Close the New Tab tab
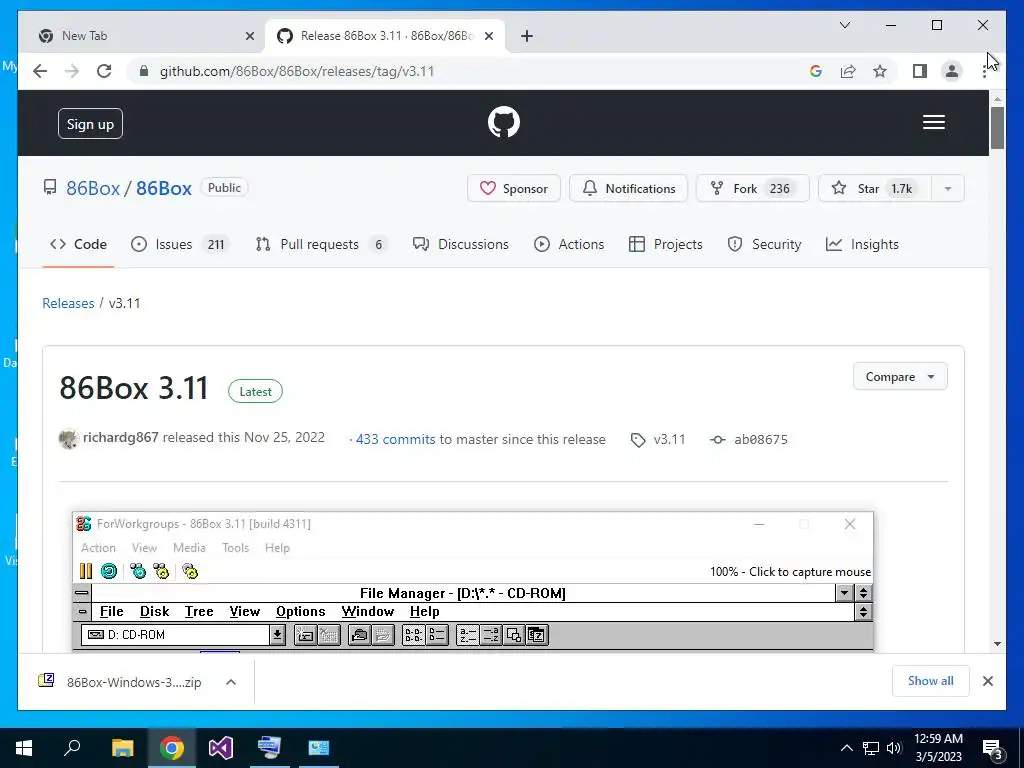Viewport: 1024px width, 768px height. pyautogui.click(x=249, y=36)
